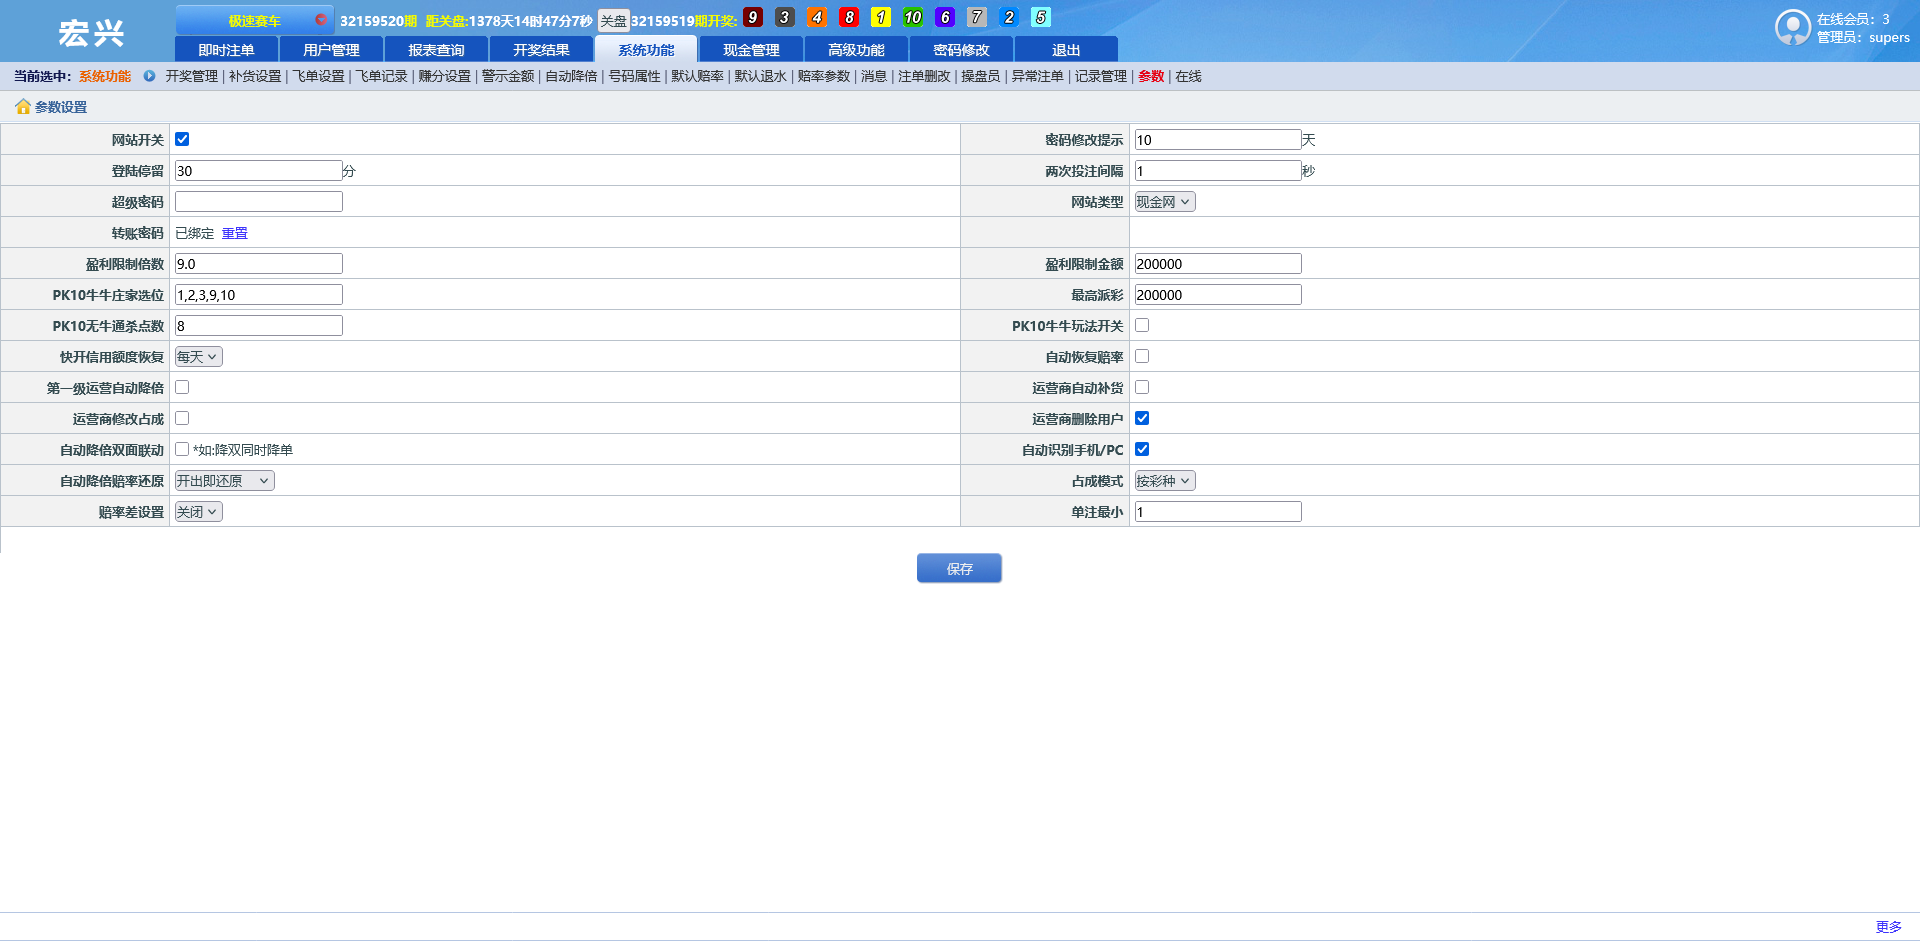Select the 现金管理 tab
The width and height of the screenshot is (1920, 947).
pos(751,49)
